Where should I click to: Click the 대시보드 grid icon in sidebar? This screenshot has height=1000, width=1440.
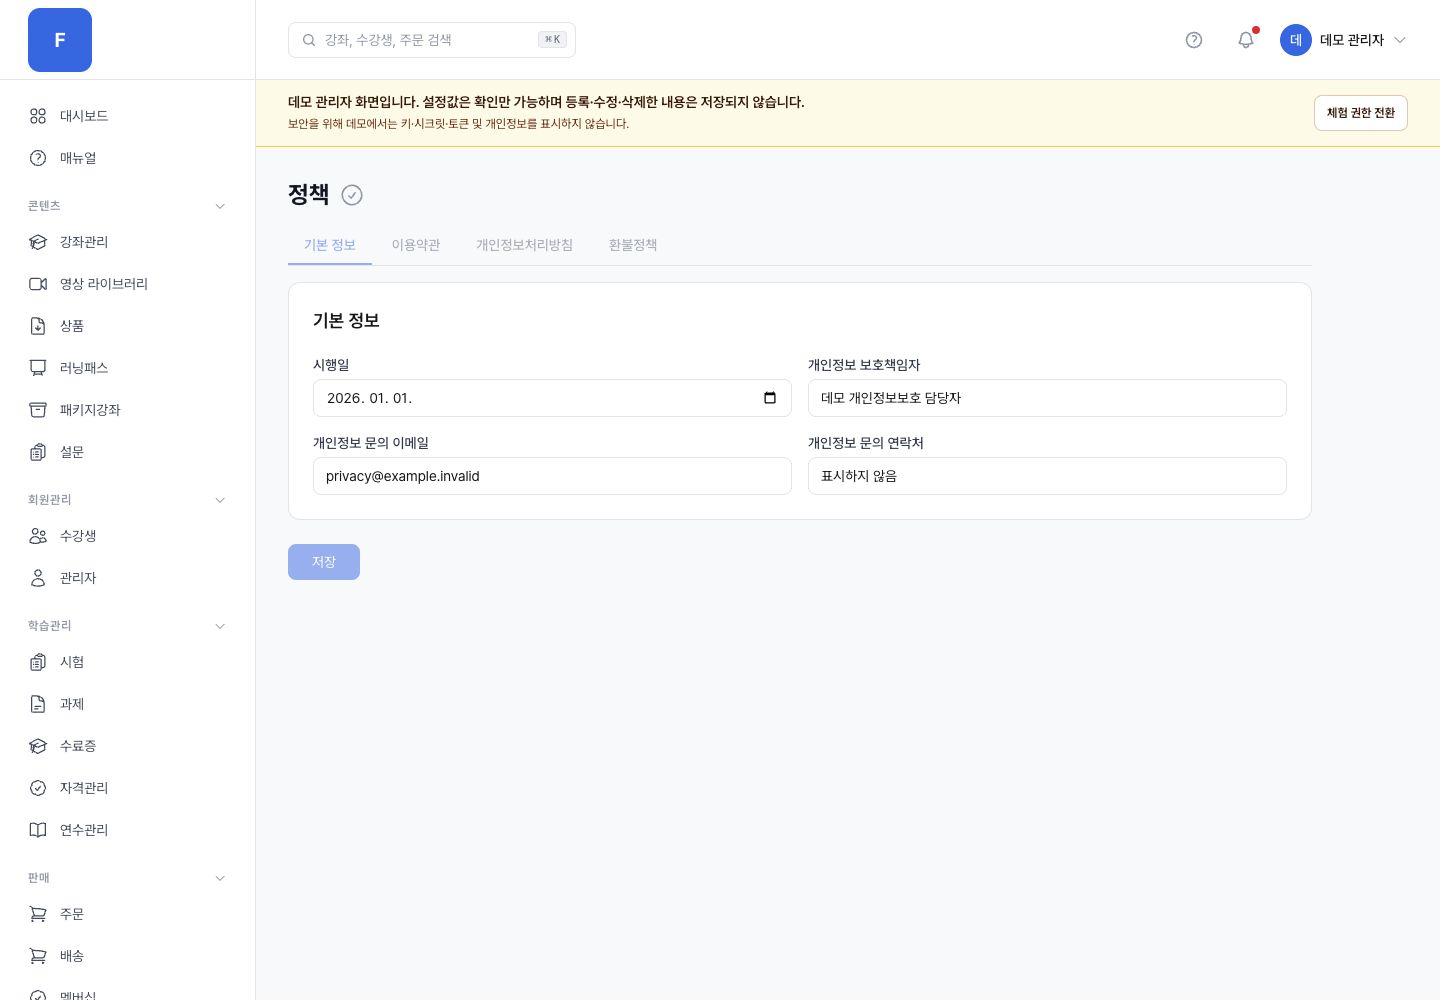(x=38, y=116)
